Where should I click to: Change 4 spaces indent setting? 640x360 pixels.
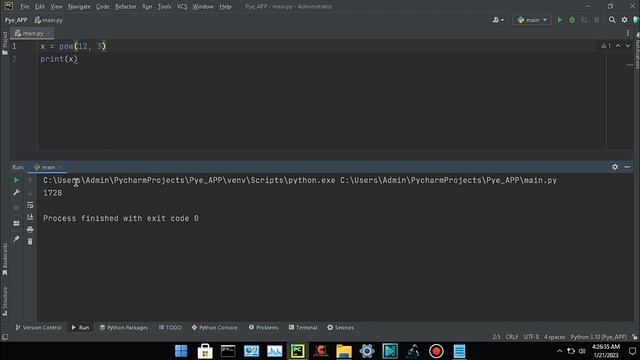click(x=554, y=337)
